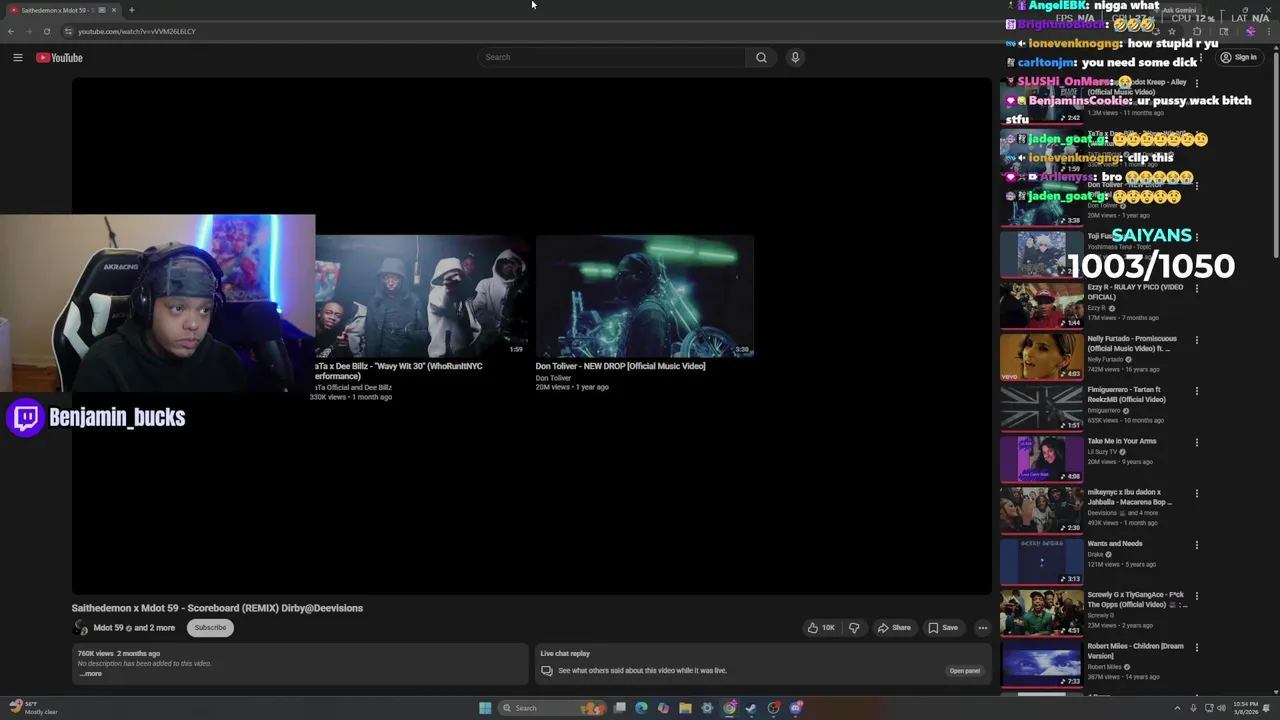
Task: Open options menu for Fimiguerrero Tartan video
Action: pos(1196,391)
